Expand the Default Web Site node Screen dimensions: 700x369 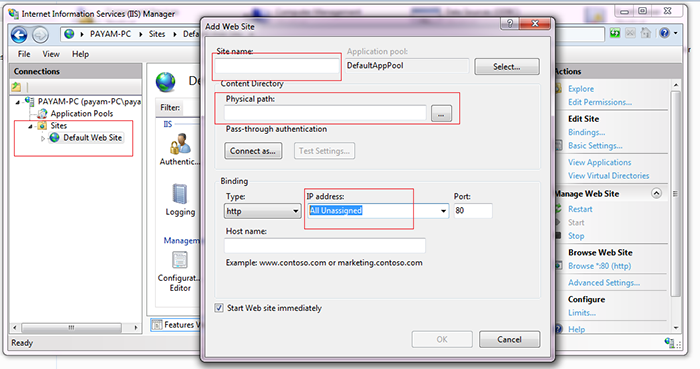(43, 138)
